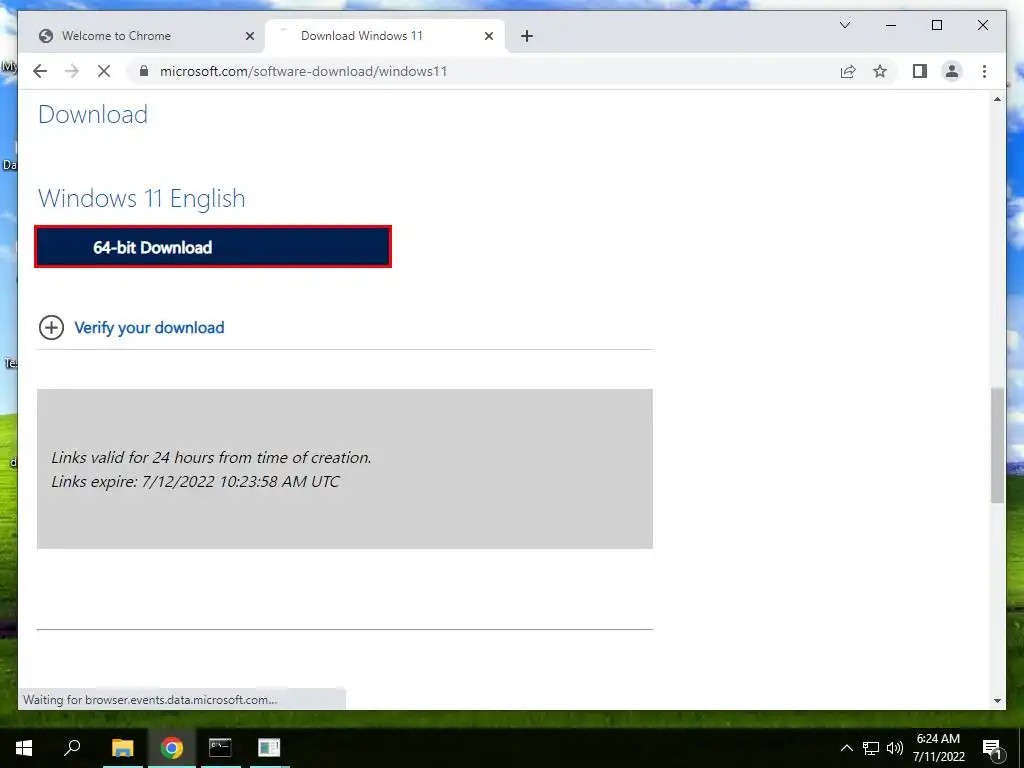Close the Welcome to Chrome tab

[249, 37]
